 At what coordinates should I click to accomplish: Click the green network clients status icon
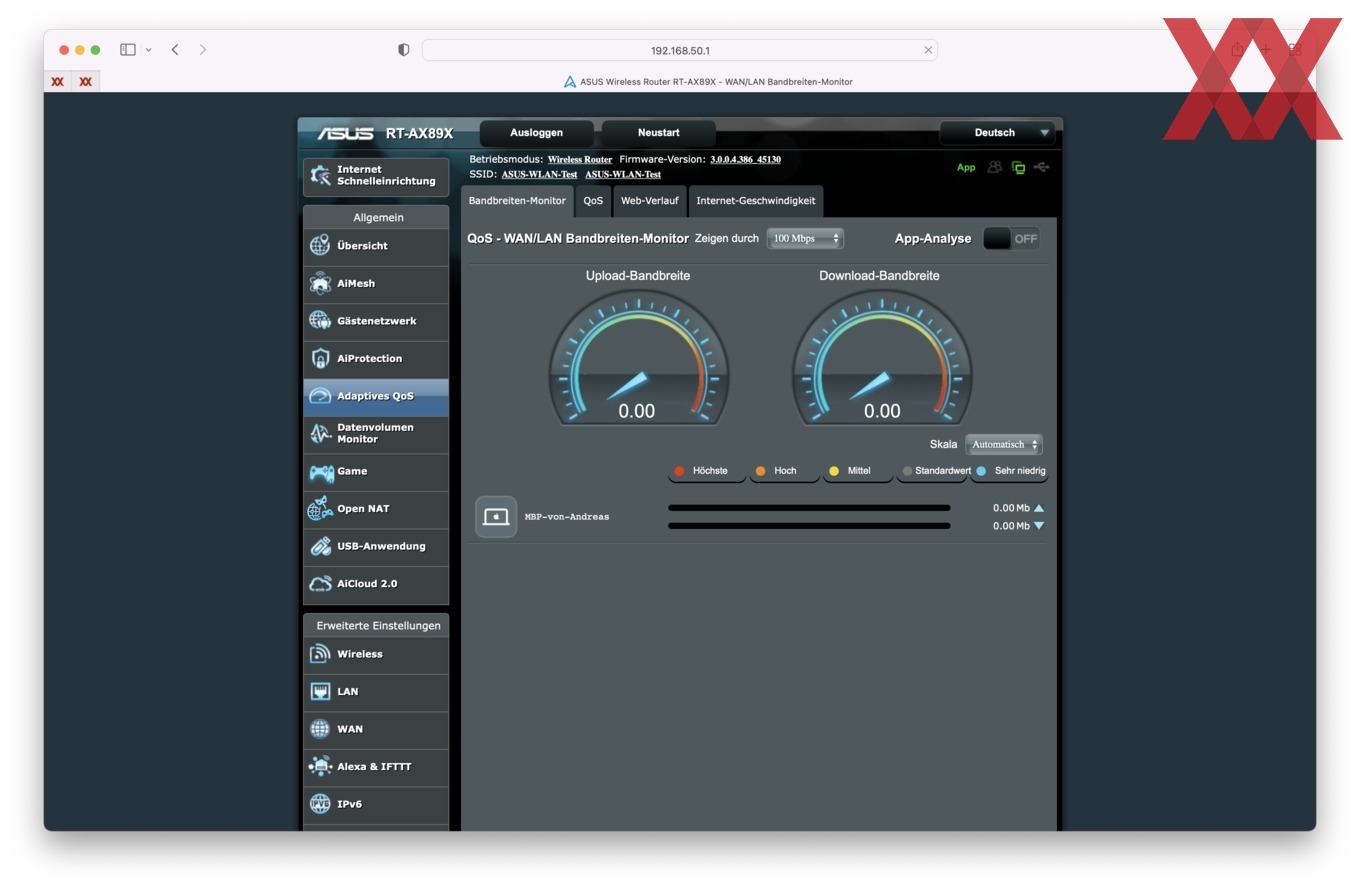click(1018, 167)
